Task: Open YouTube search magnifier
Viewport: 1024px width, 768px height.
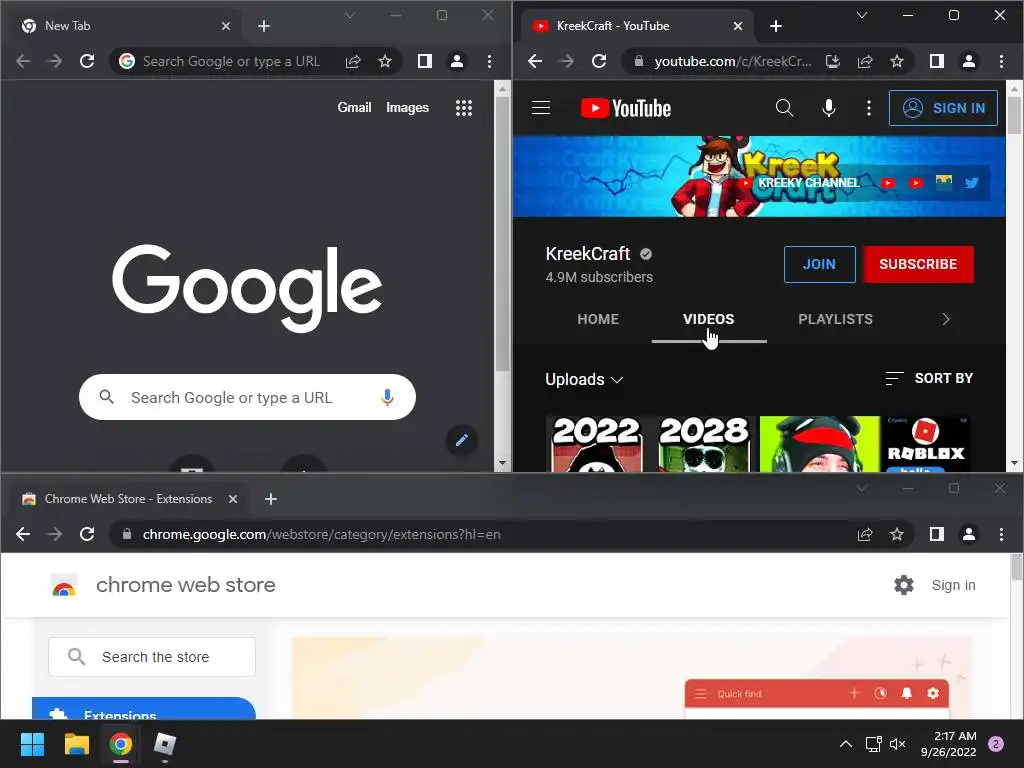Action: coord(784,108)
